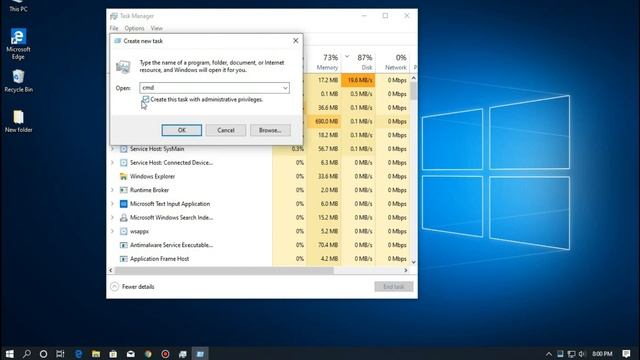Click the horizontal scrollbar right arrow

406,270
